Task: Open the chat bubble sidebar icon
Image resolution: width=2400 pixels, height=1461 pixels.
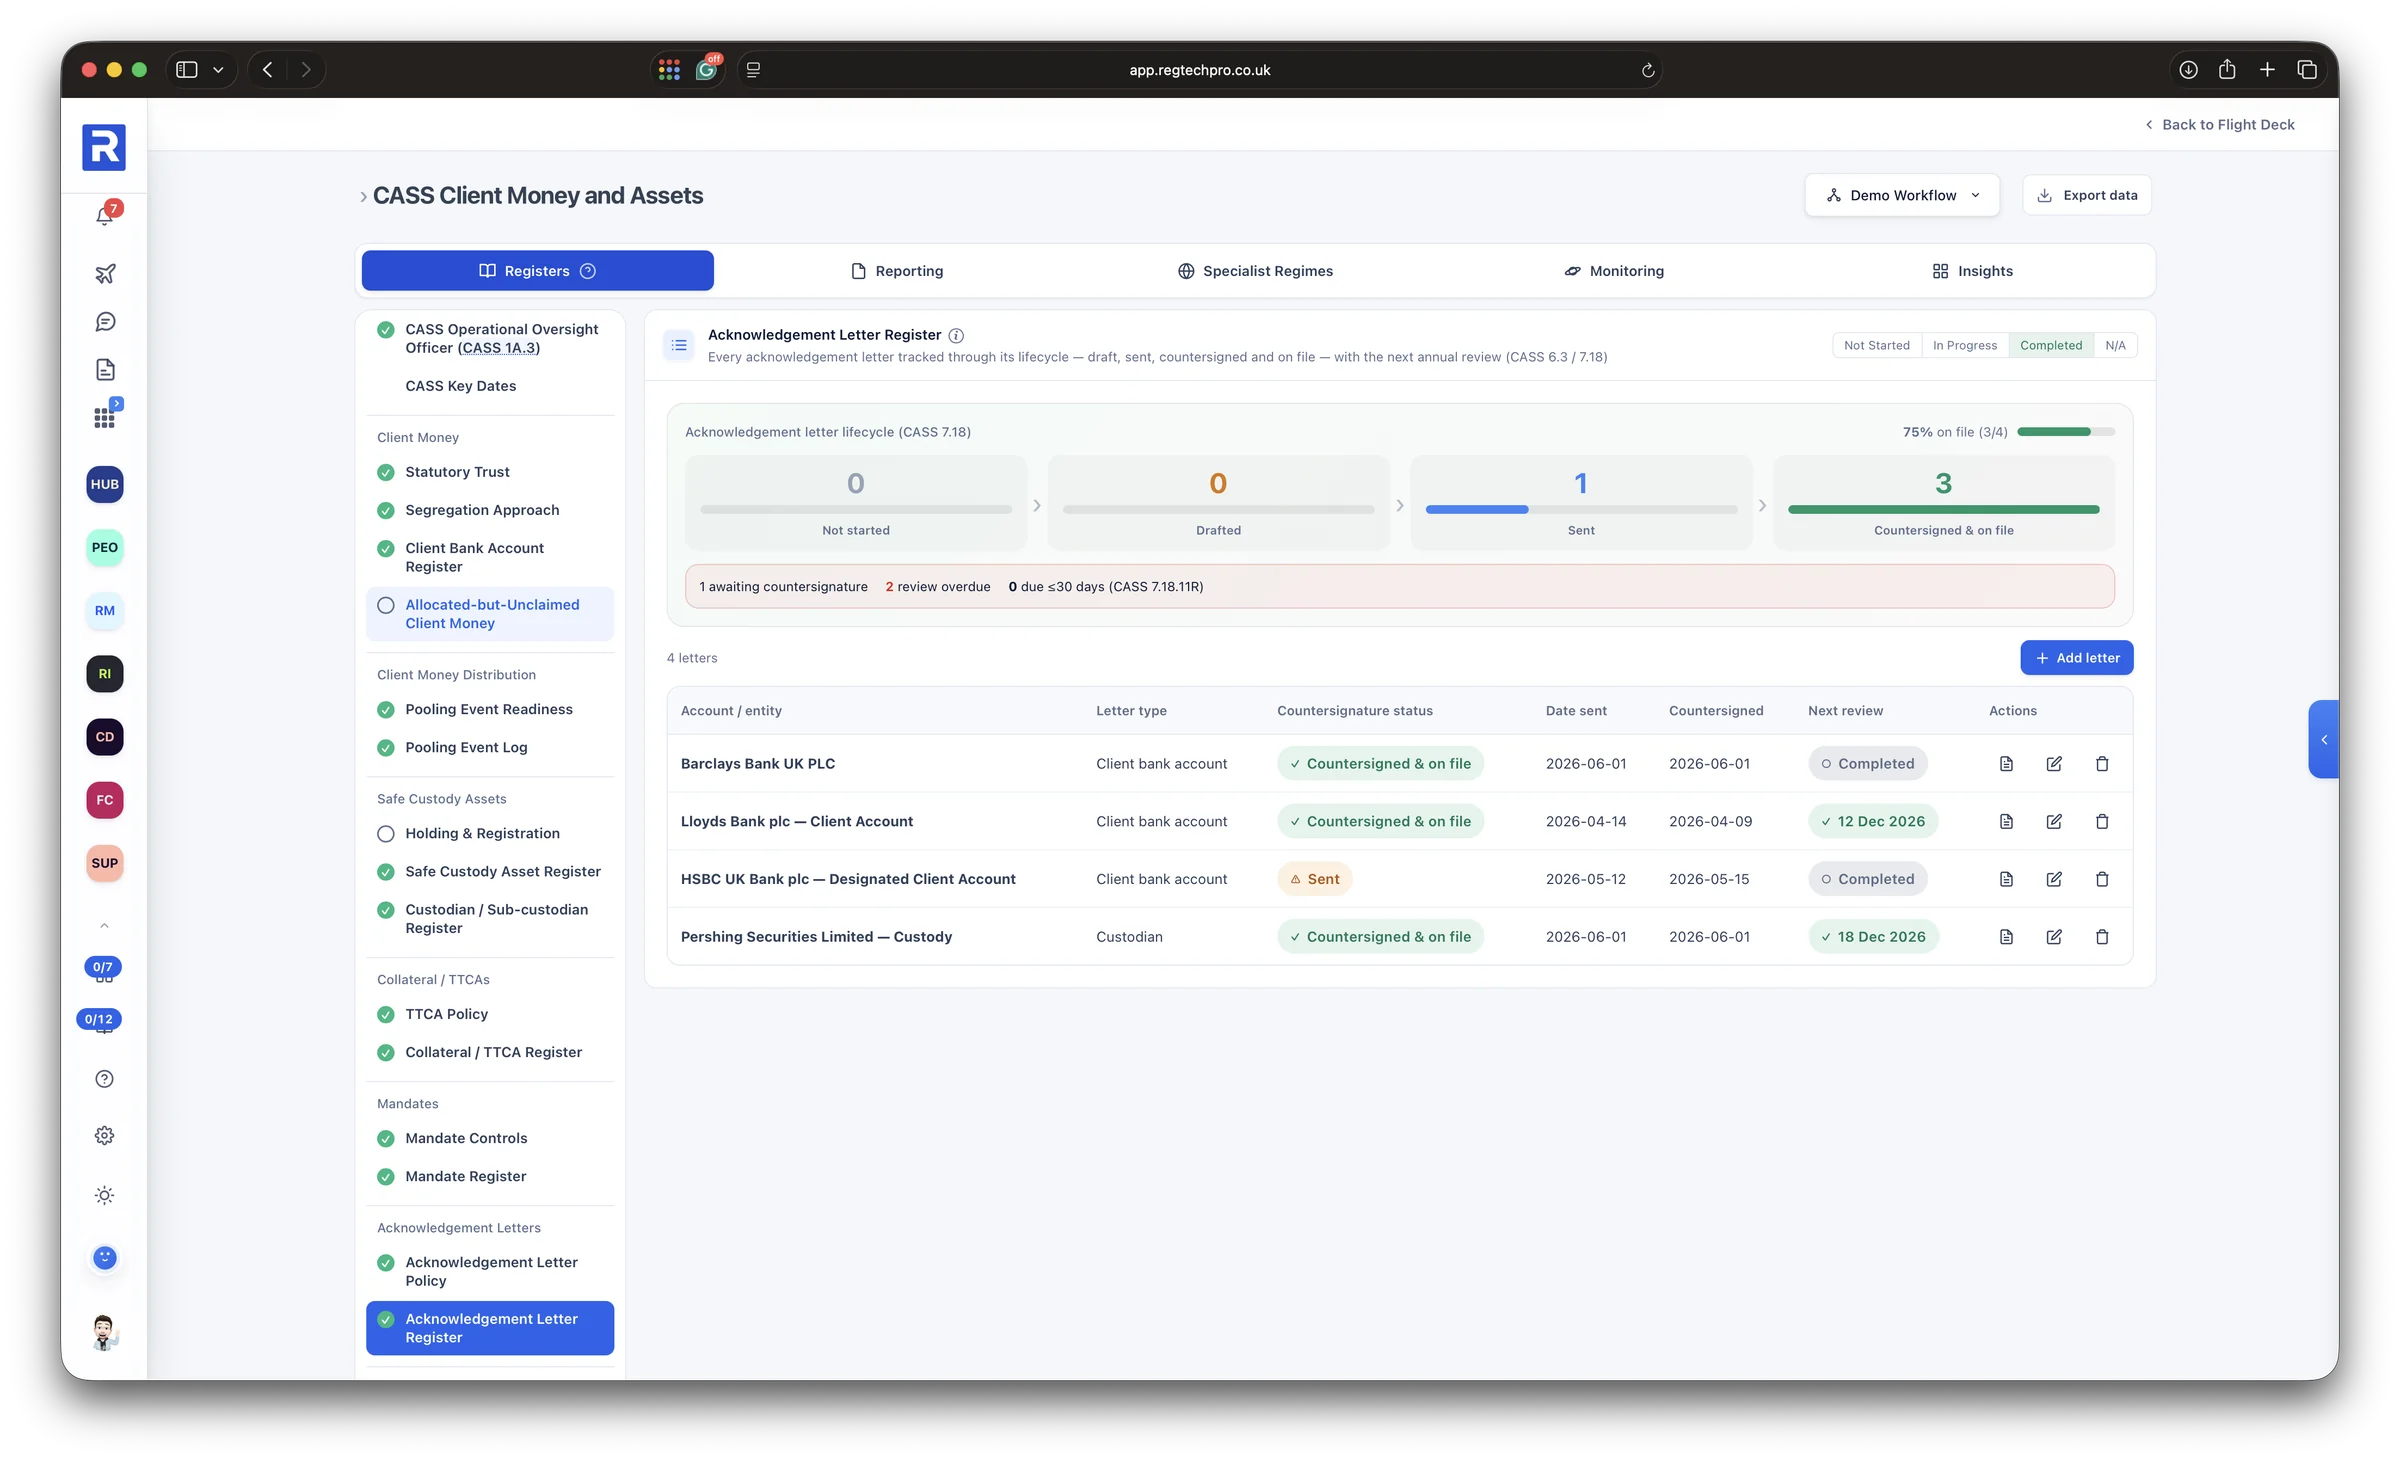Action: coord(105,322)
